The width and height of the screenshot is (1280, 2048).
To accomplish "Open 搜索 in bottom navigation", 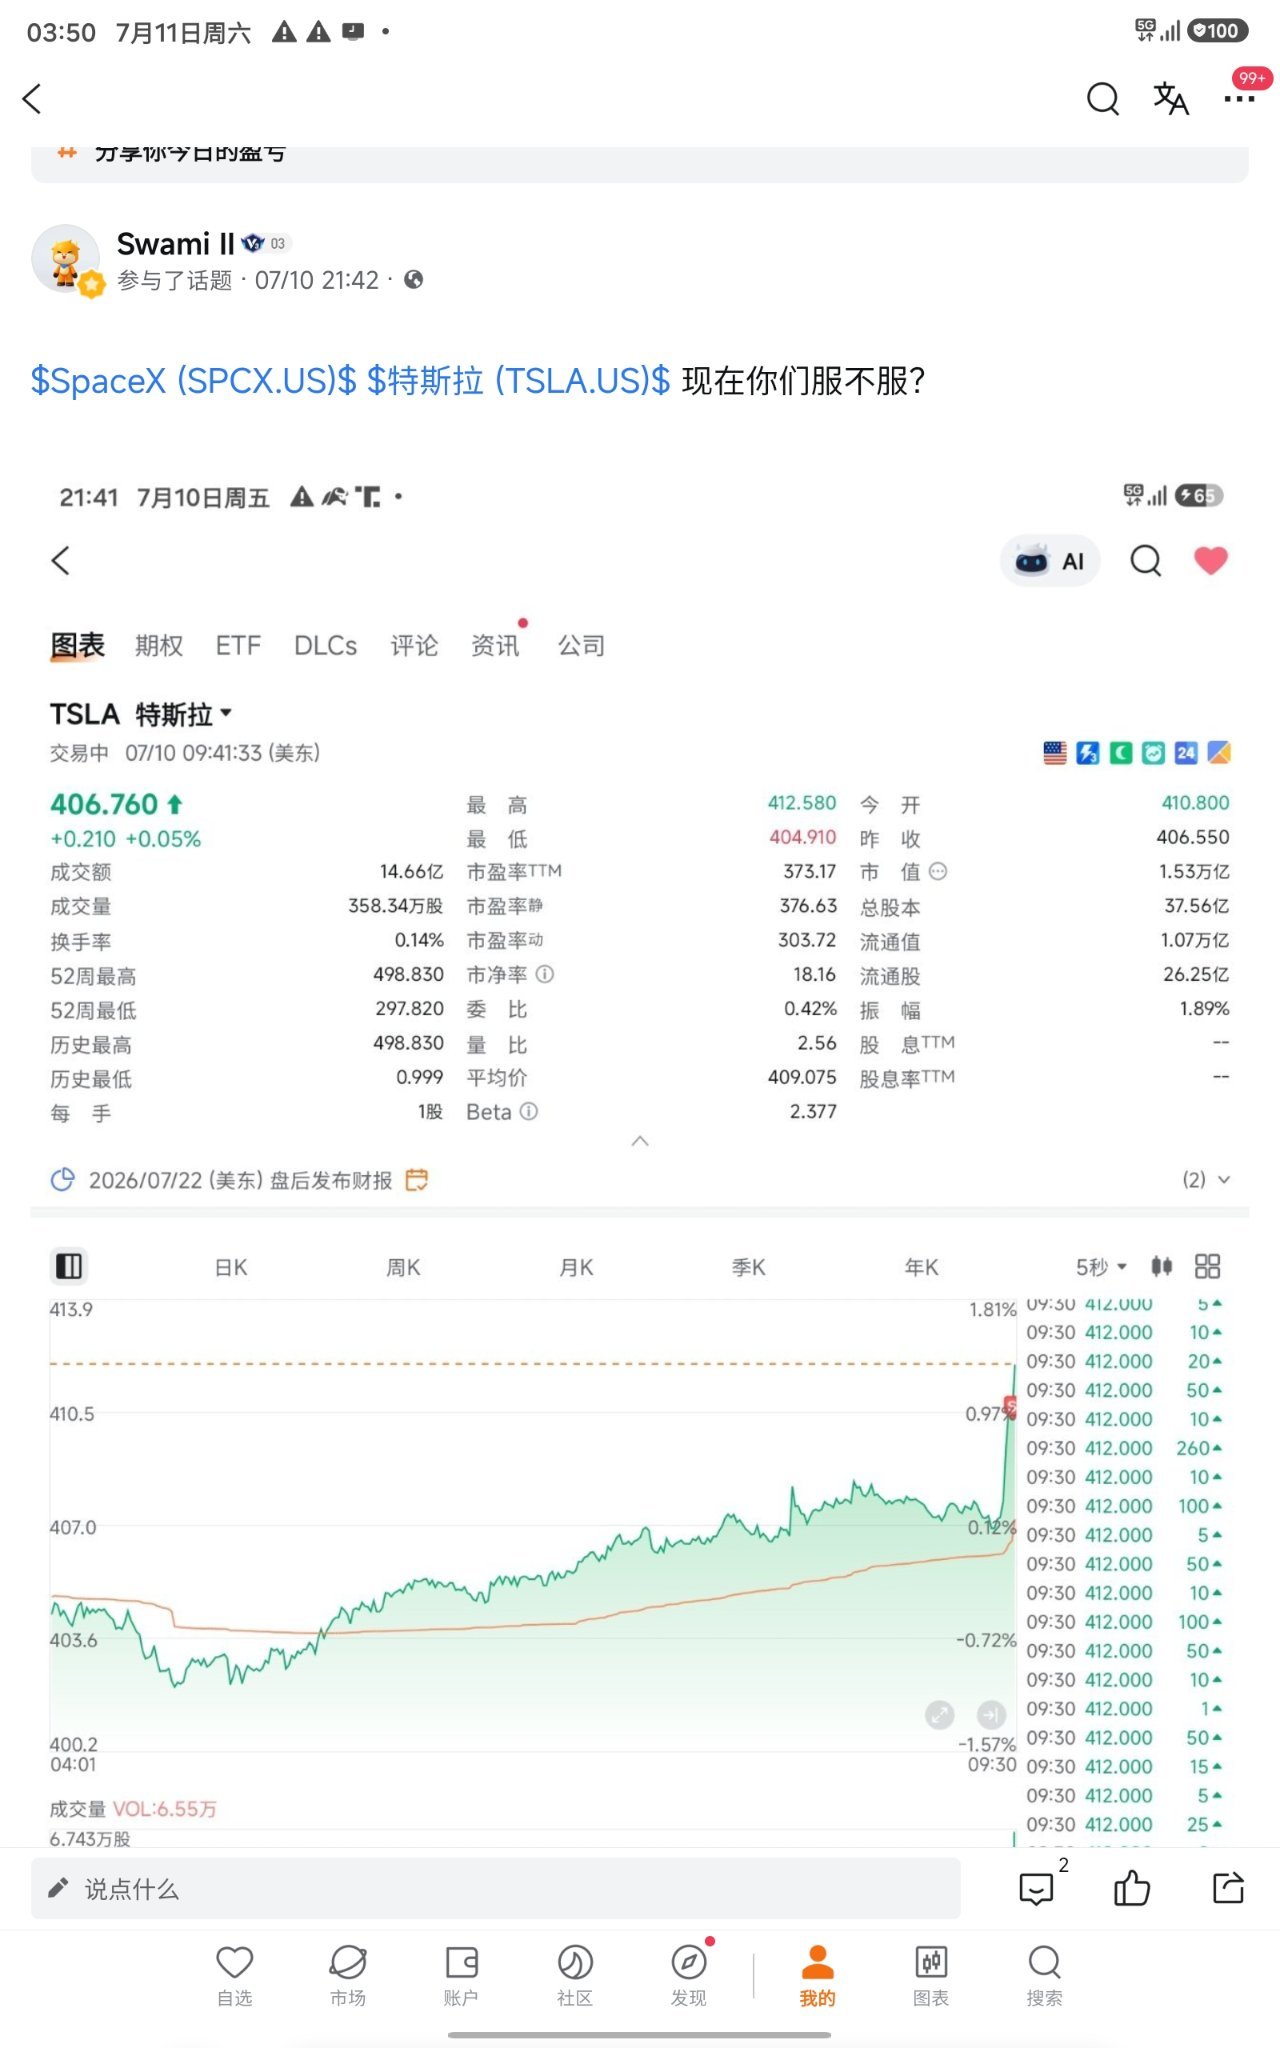I will coord(1045,1976).
